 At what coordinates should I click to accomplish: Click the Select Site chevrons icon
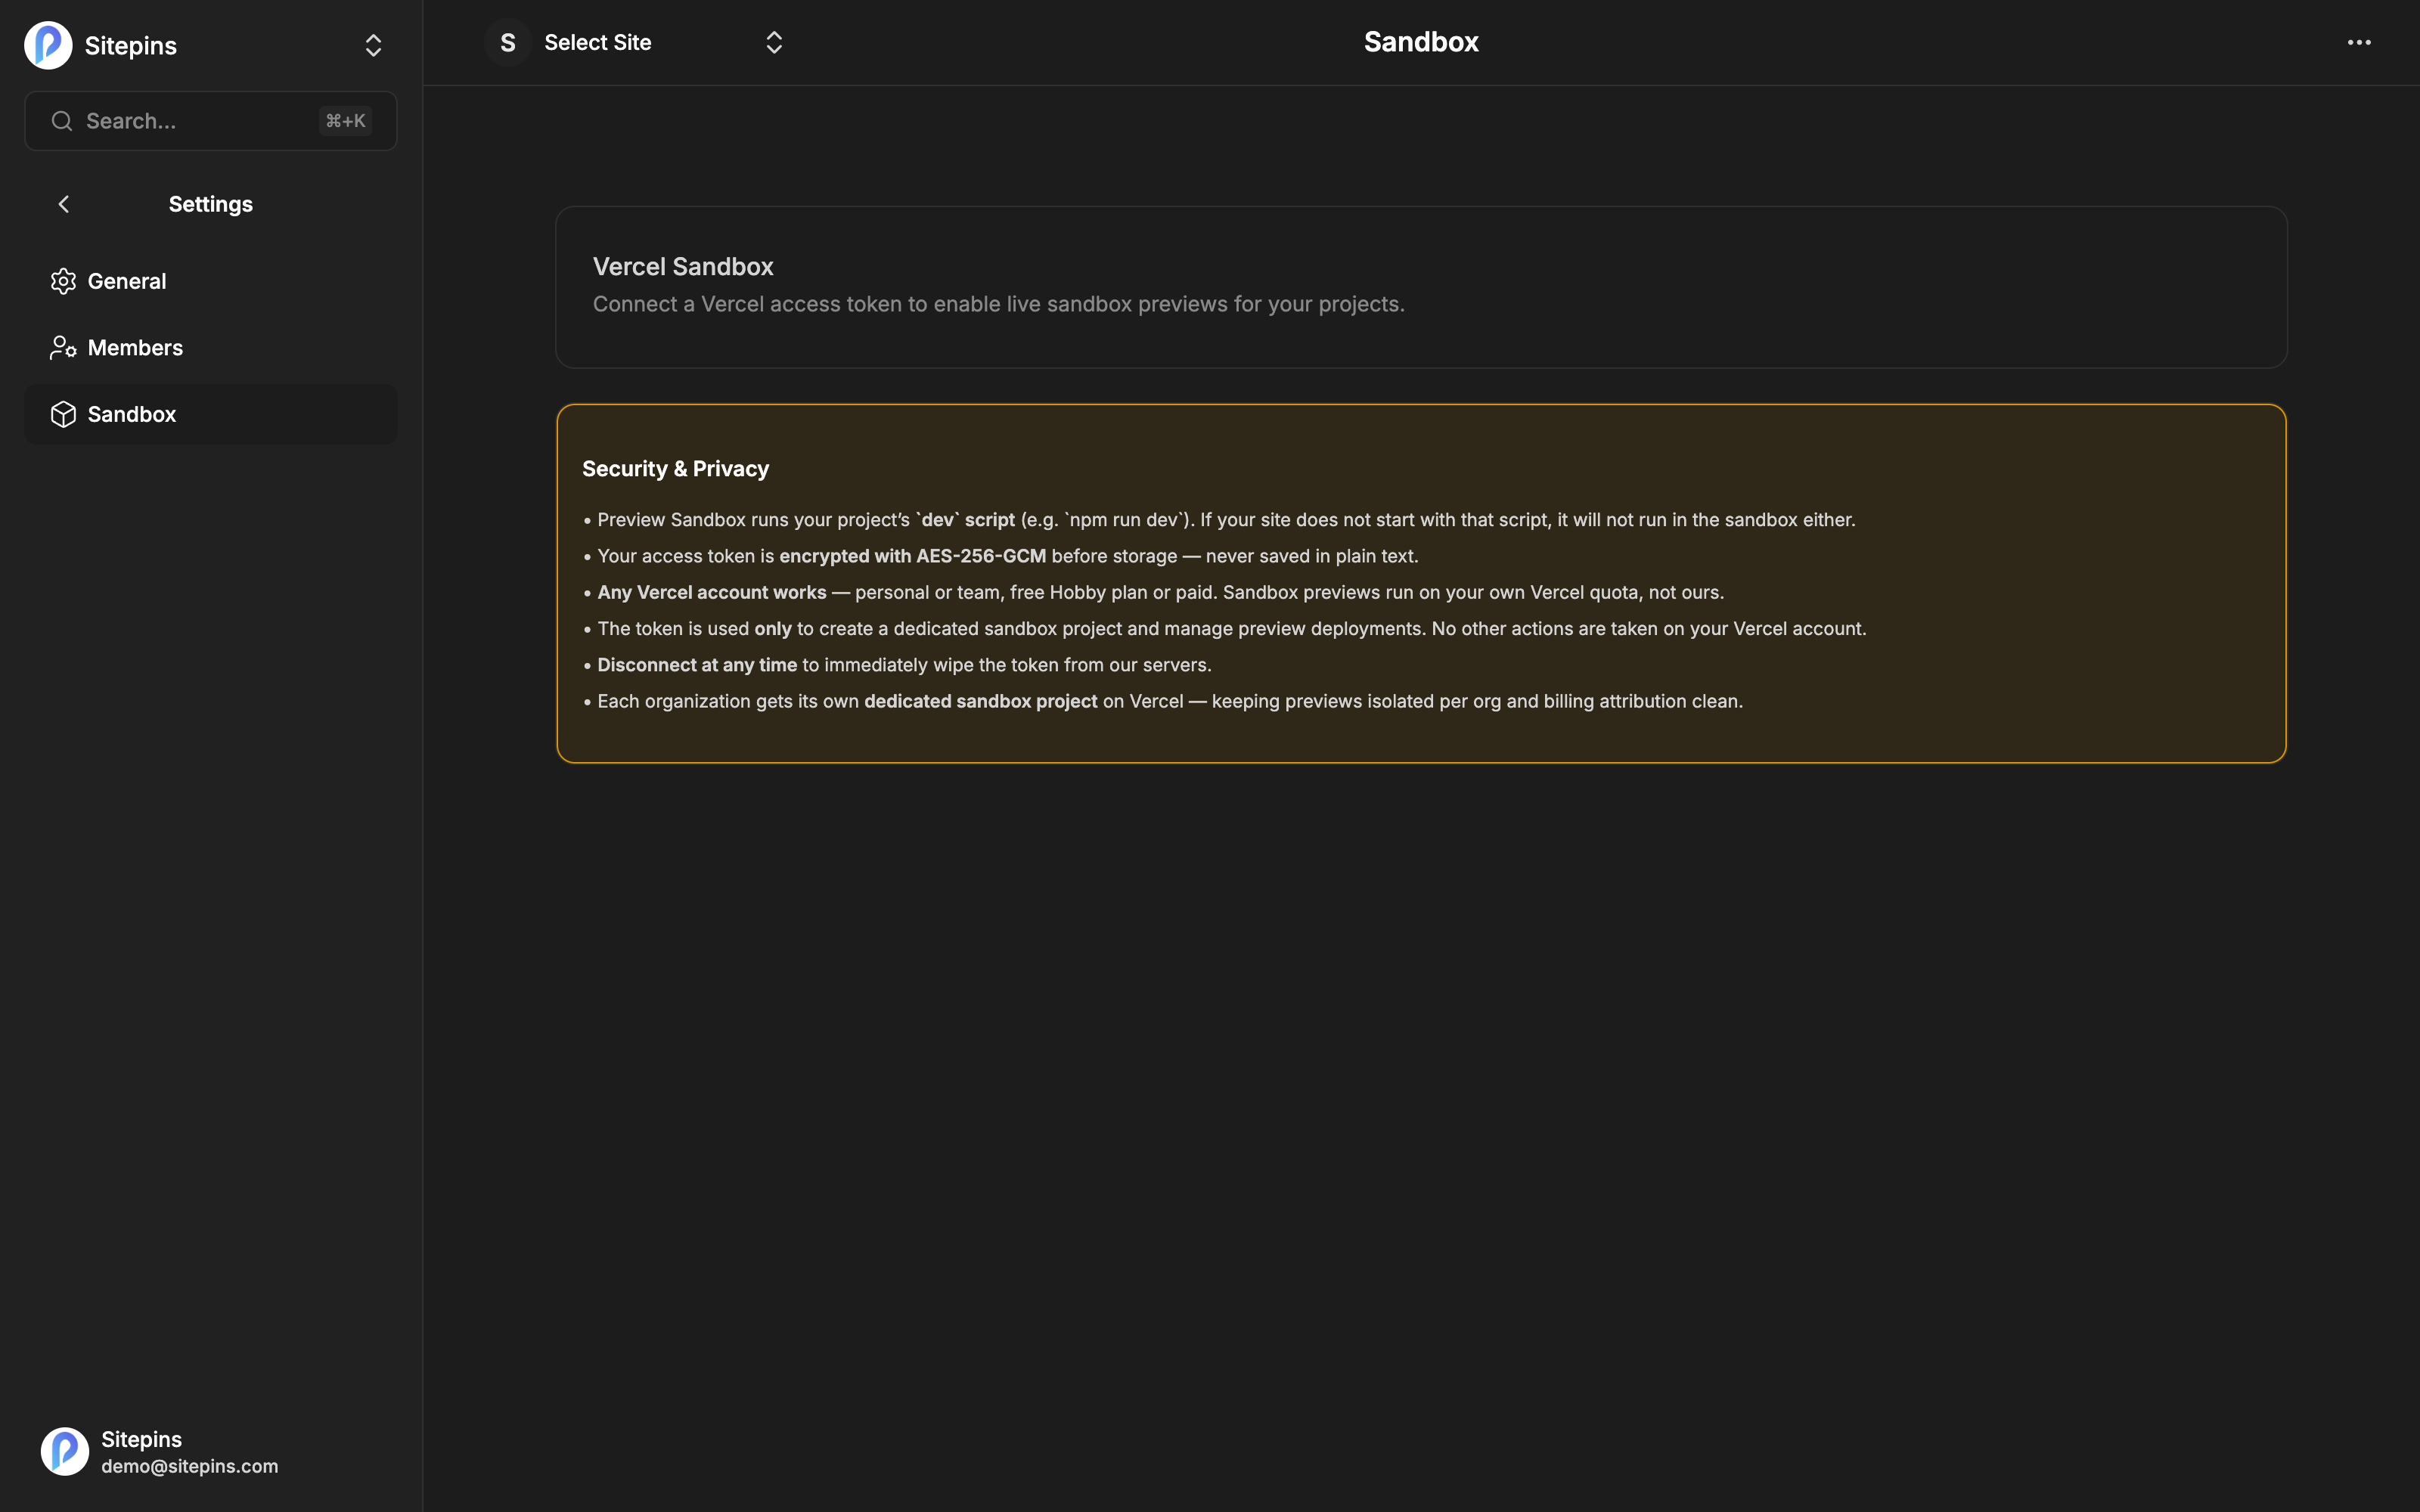tap(774, 43)
